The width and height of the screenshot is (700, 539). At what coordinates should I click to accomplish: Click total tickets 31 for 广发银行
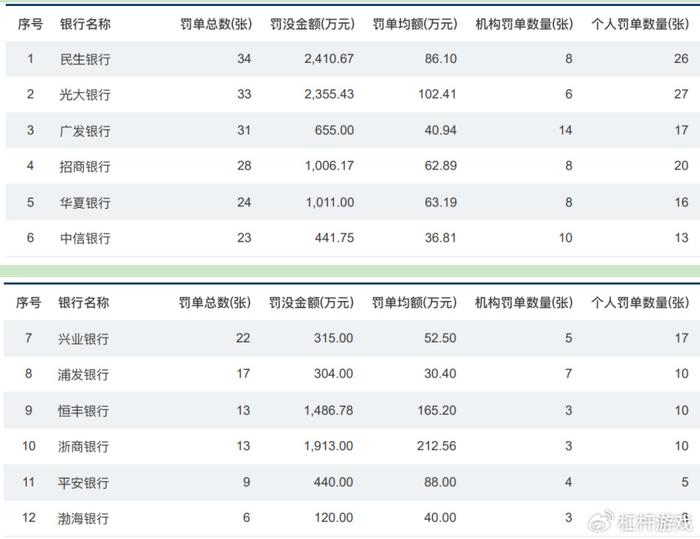click(244, 130)
